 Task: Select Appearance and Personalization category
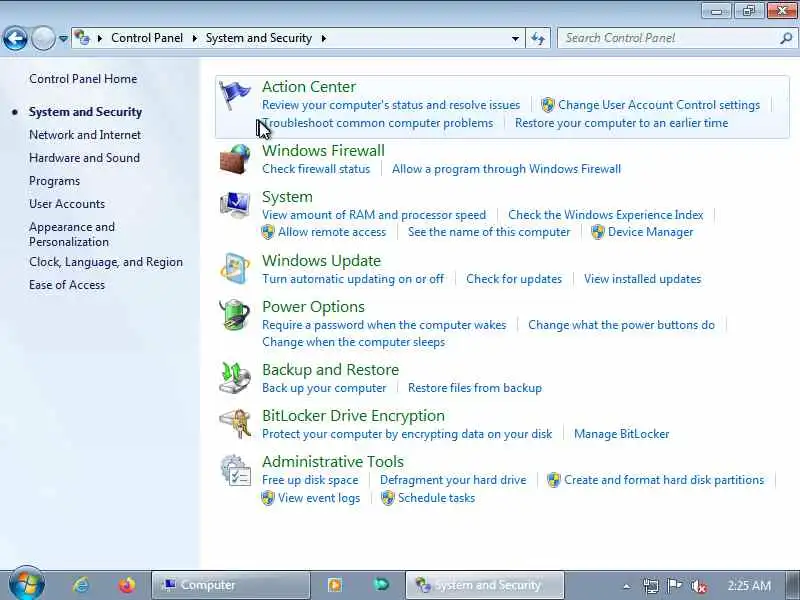[x=72, y=234]
